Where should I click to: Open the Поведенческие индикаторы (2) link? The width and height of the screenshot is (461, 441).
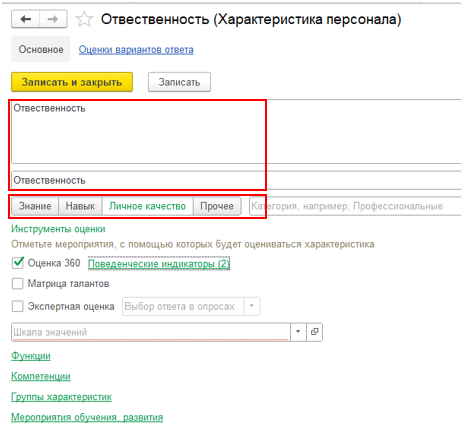159,264
